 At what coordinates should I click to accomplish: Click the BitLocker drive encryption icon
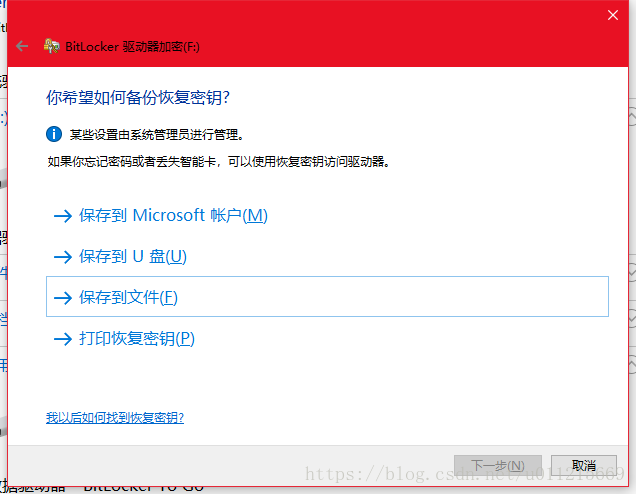click(x=52, y=46)
